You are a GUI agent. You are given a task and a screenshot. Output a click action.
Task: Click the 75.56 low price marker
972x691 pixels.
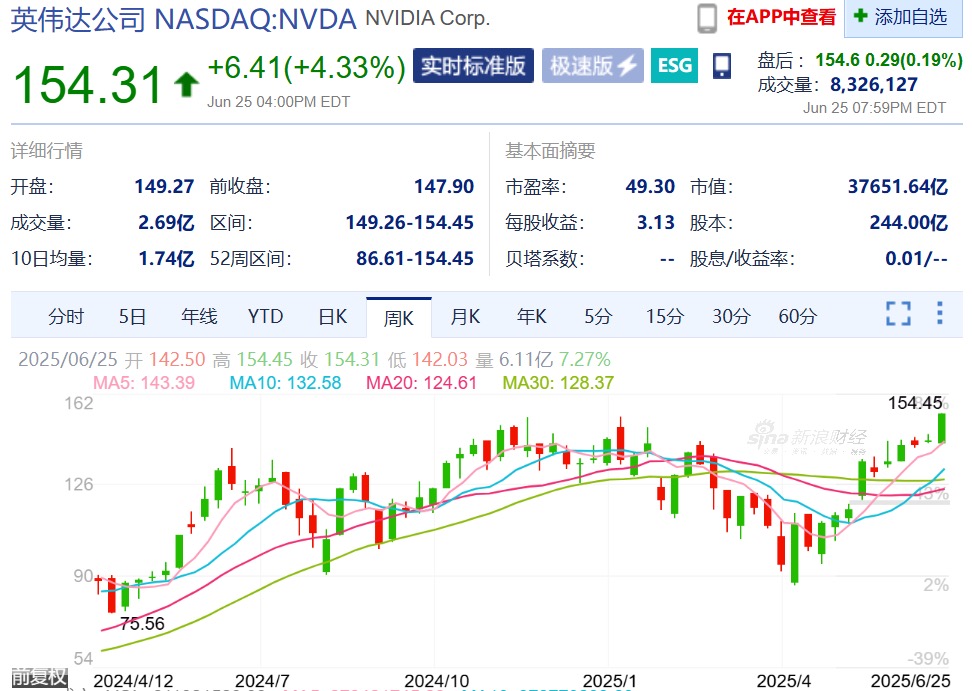[x=143, y=623]
